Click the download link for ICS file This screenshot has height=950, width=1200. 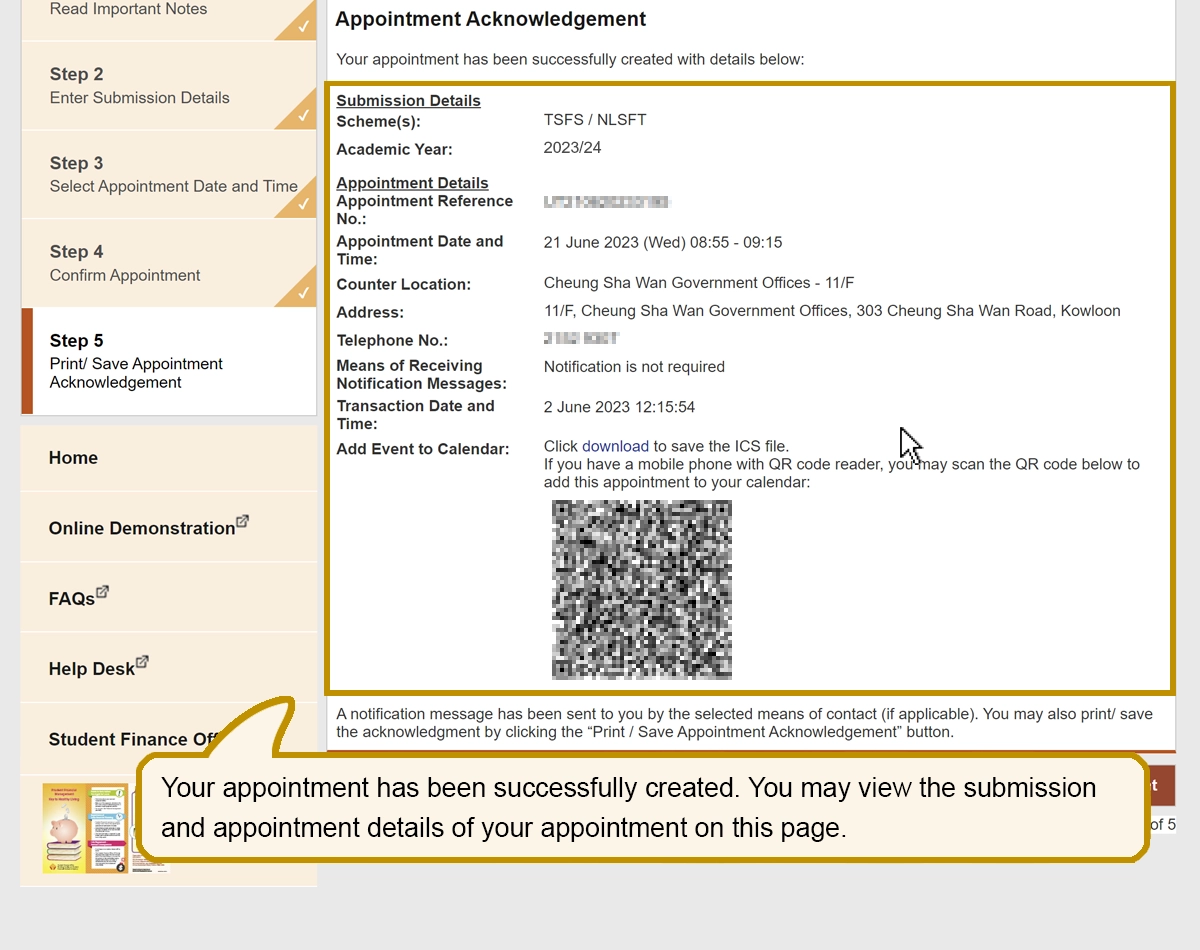coord(615,446)
